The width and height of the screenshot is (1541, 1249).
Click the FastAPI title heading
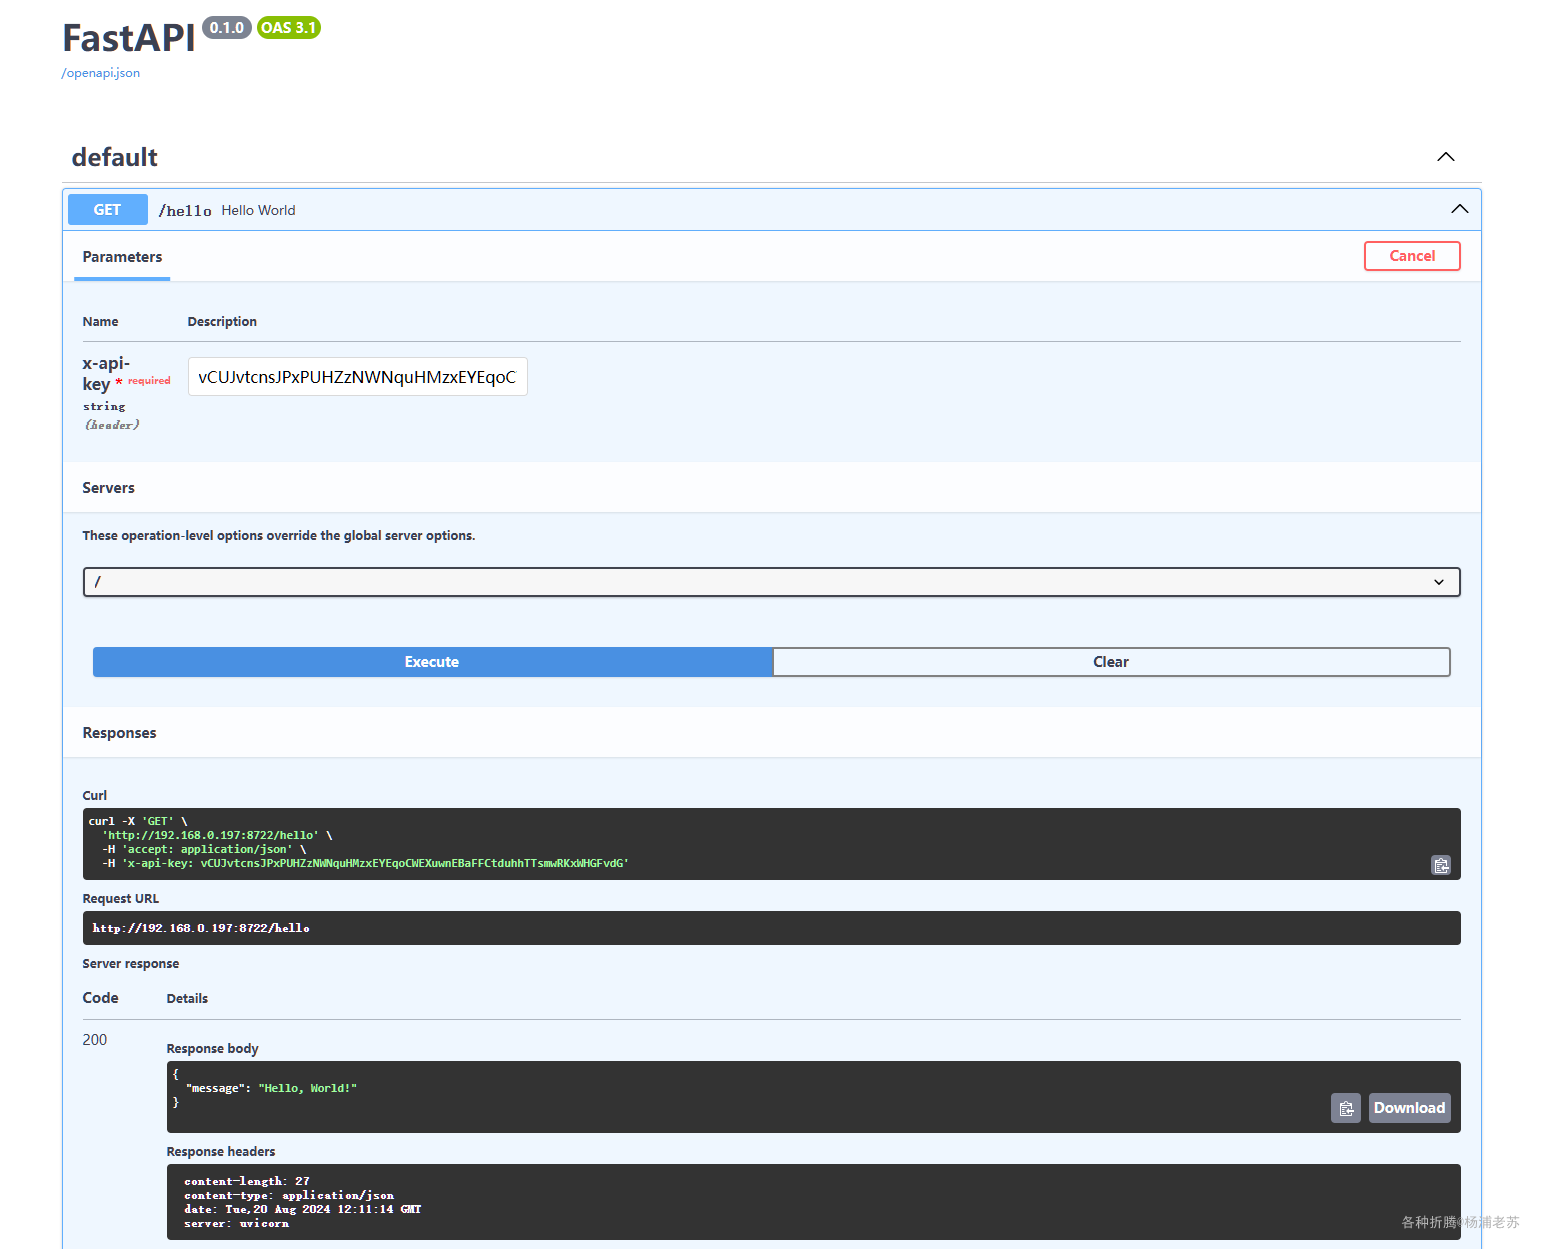pos(129,38)
